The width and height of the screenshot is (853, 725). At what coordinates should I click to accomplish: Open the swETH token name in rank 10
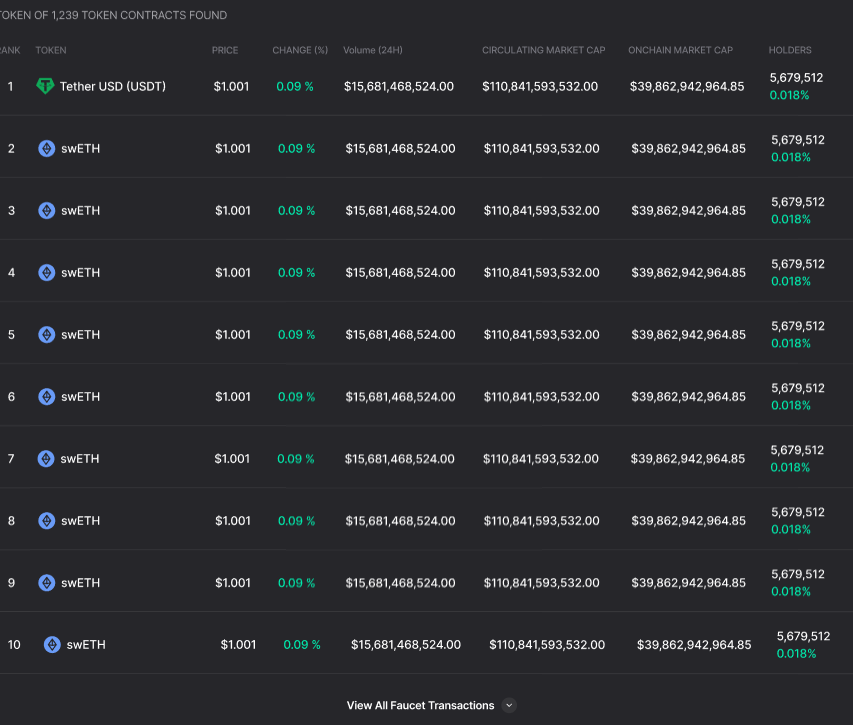coord(86,645)
